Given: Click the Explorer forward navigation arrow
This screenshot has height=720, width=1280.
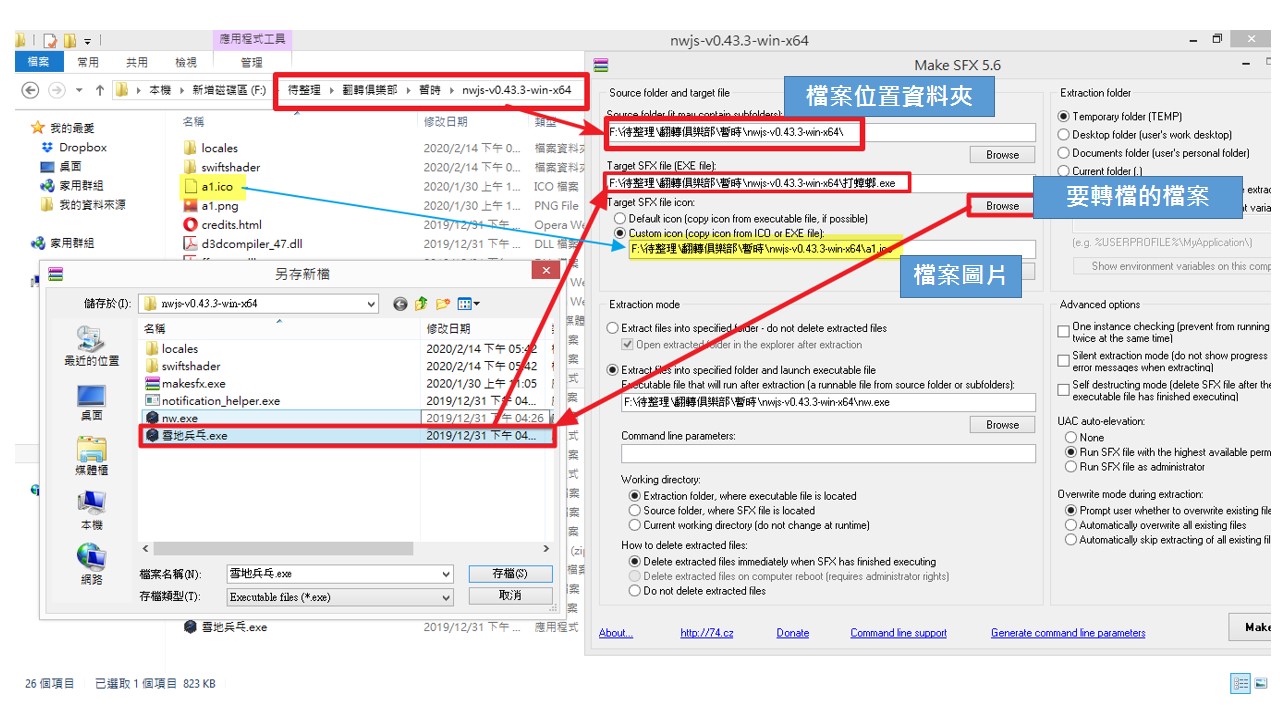Looking at the screenshot, I should click(58, 90).
